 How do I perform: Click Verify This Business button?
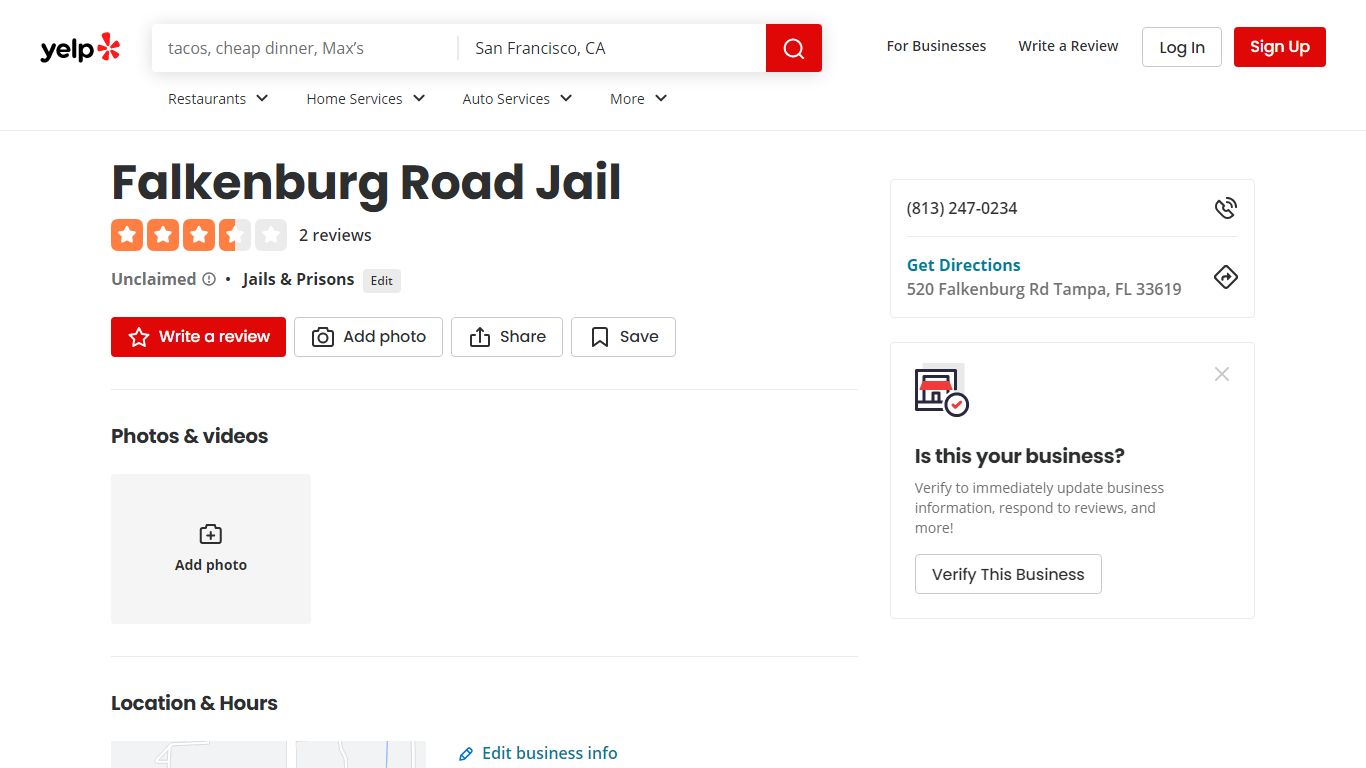coord(1008,574)
